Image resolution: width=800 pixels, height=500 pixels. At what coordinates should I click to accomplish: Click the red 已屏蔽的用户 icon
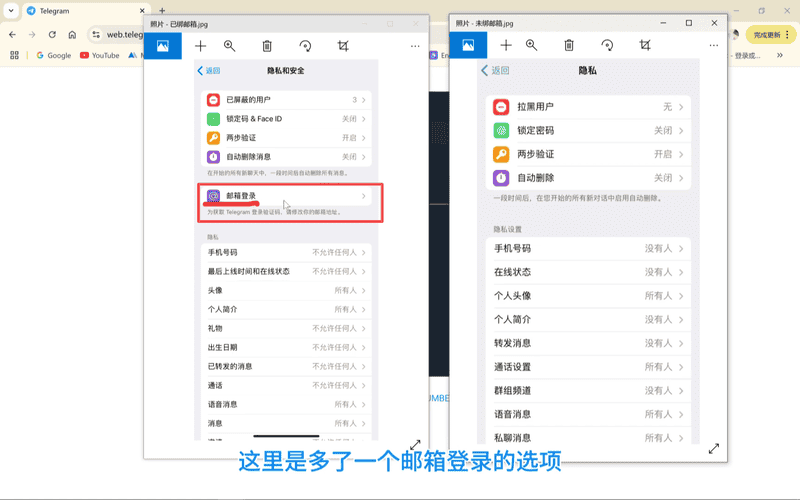213,99
